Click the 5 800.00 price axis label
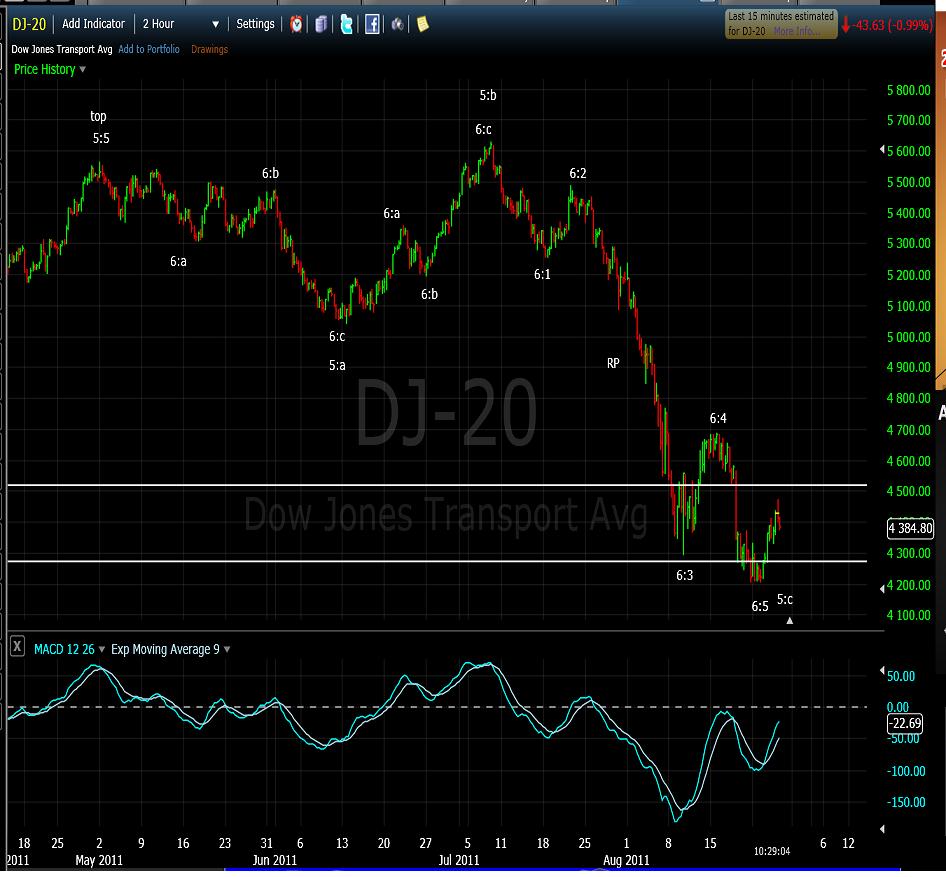The image size is (946, 877). (909, 90)
